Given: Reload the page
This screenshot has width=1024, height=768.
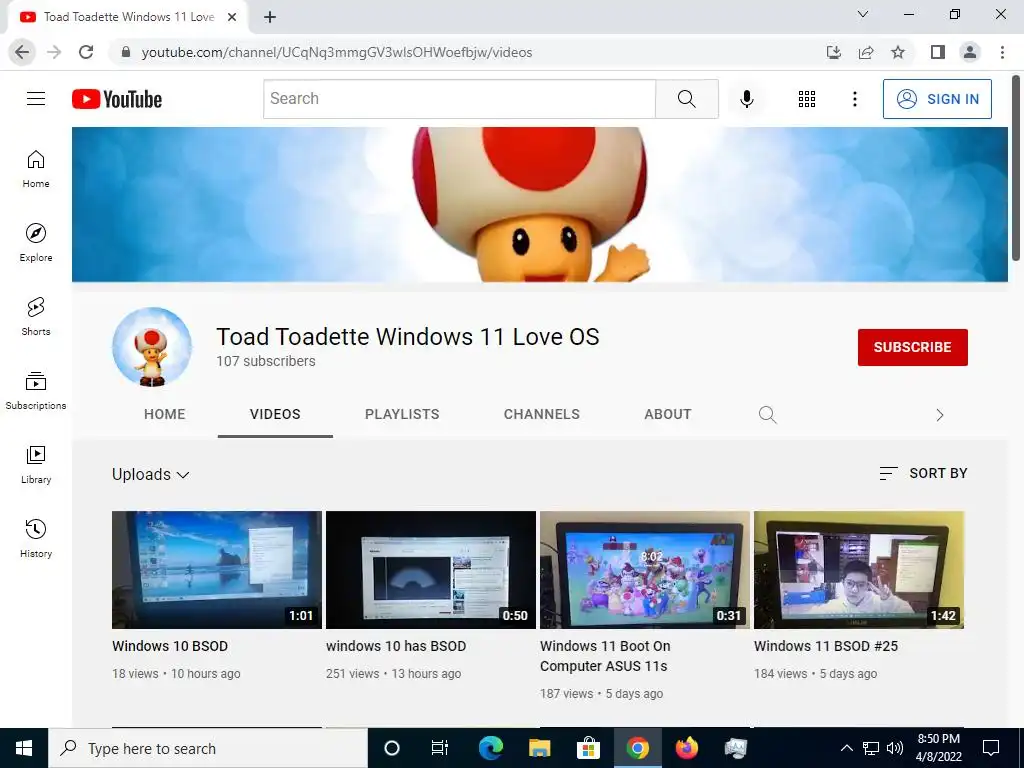Looking at the screenshot, I should (x=86, y=52).
